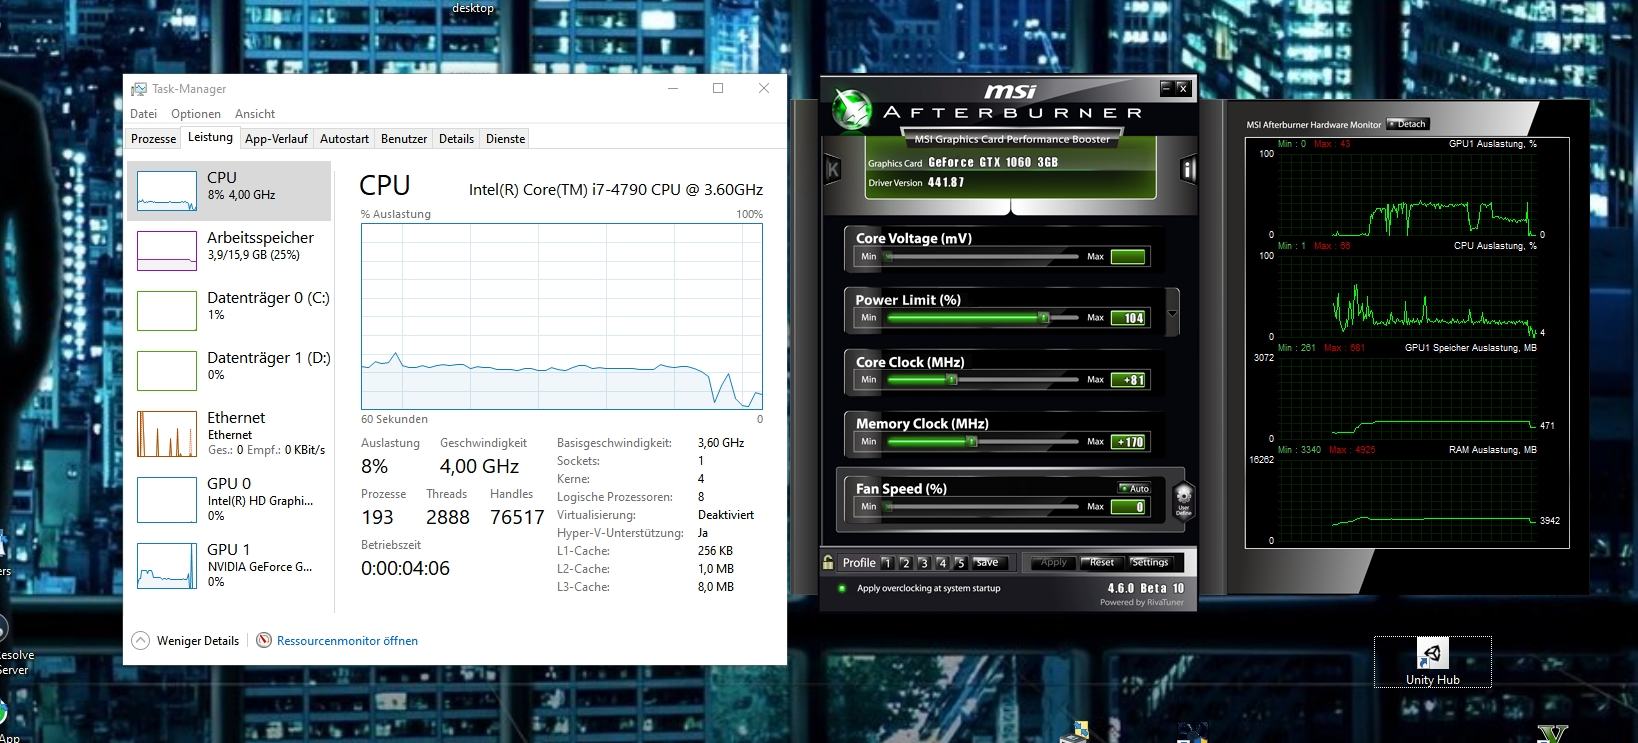
Task: Select Arbeitsspeicher in the performance sidebar
Action: [230, 250]
